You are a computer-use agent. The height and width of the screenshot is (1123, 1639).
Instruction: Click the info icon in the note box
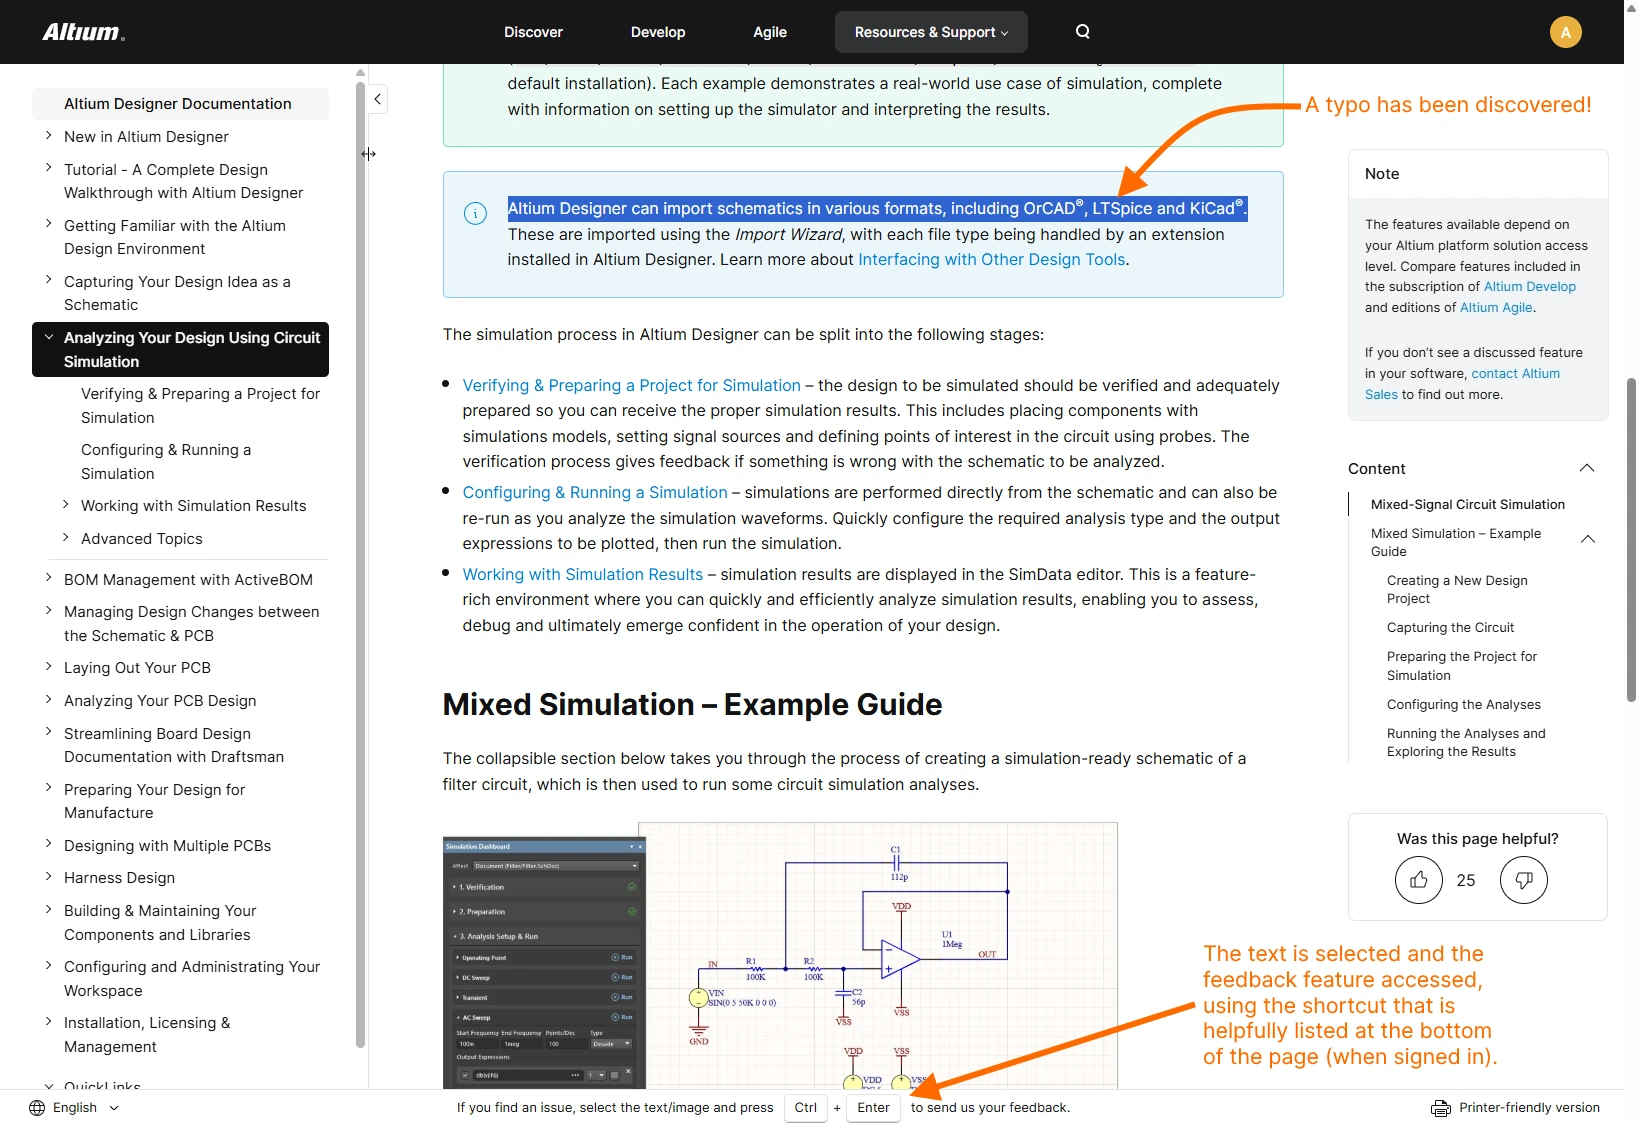click(475, 213)
